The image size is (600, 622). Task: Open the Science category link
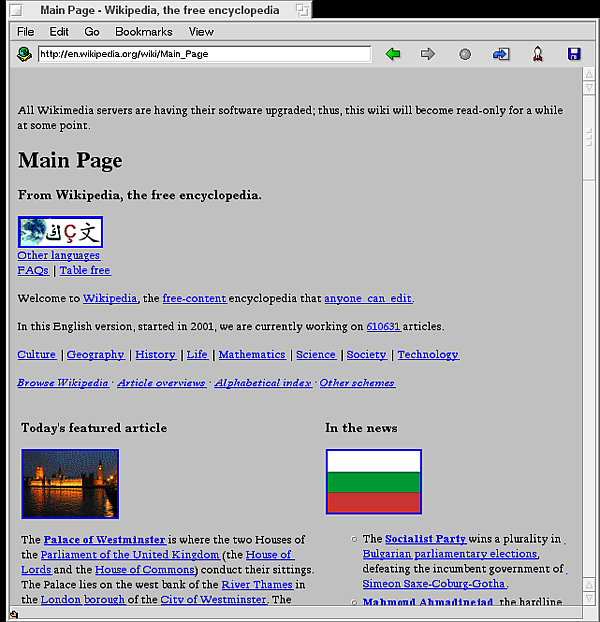316,355
